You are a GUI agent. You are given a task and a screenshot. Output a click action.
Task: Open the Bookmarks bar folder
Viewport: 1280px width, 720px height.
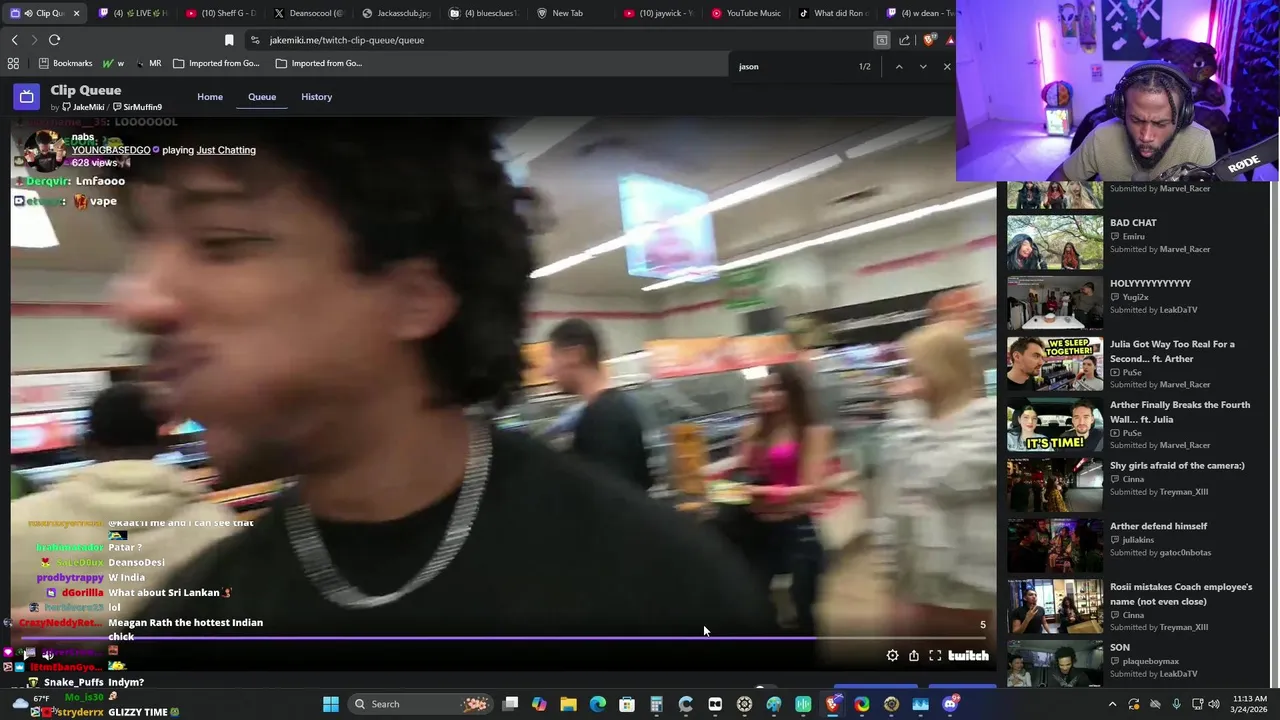click(x=65, y=63)
